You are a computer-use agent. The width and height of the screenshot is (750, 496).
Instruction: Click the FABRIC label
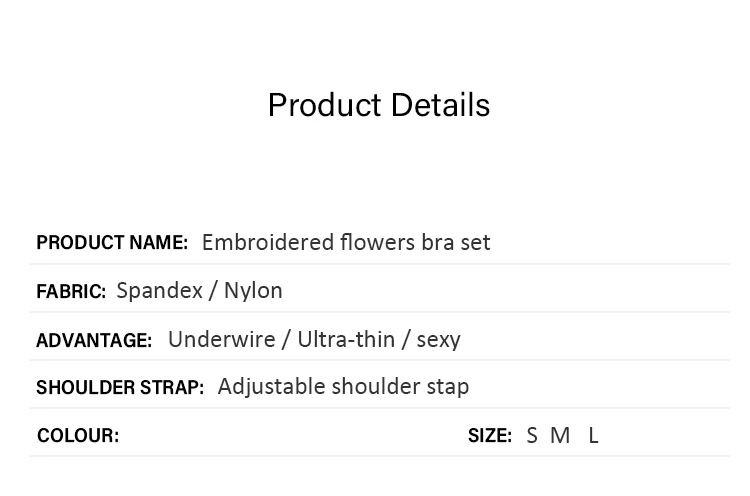71,291
